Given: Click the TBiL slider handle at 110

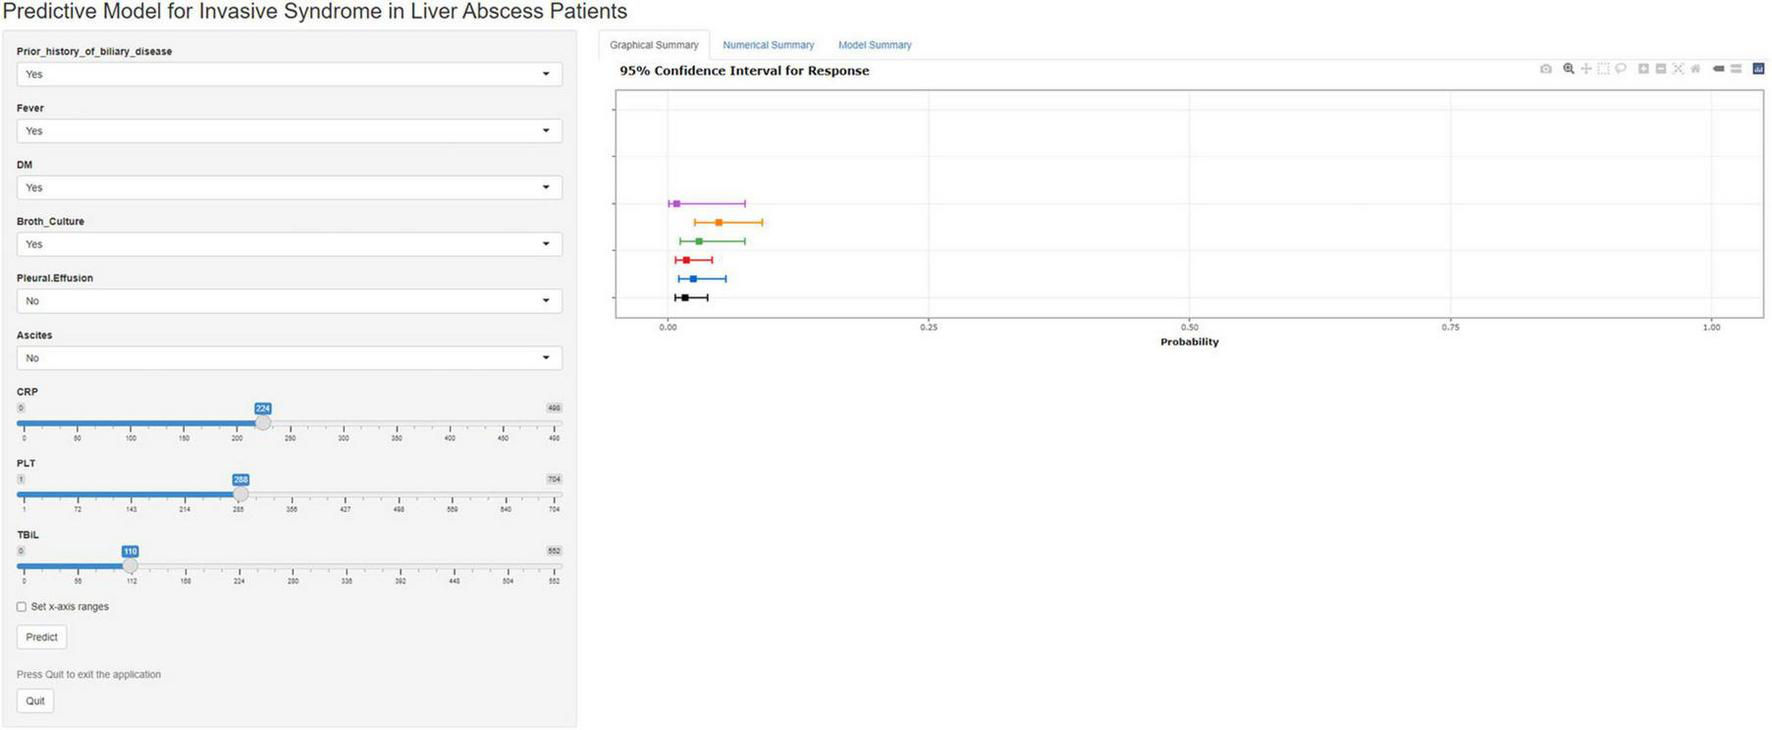Looking at the screenshot, I should (130, 566).
